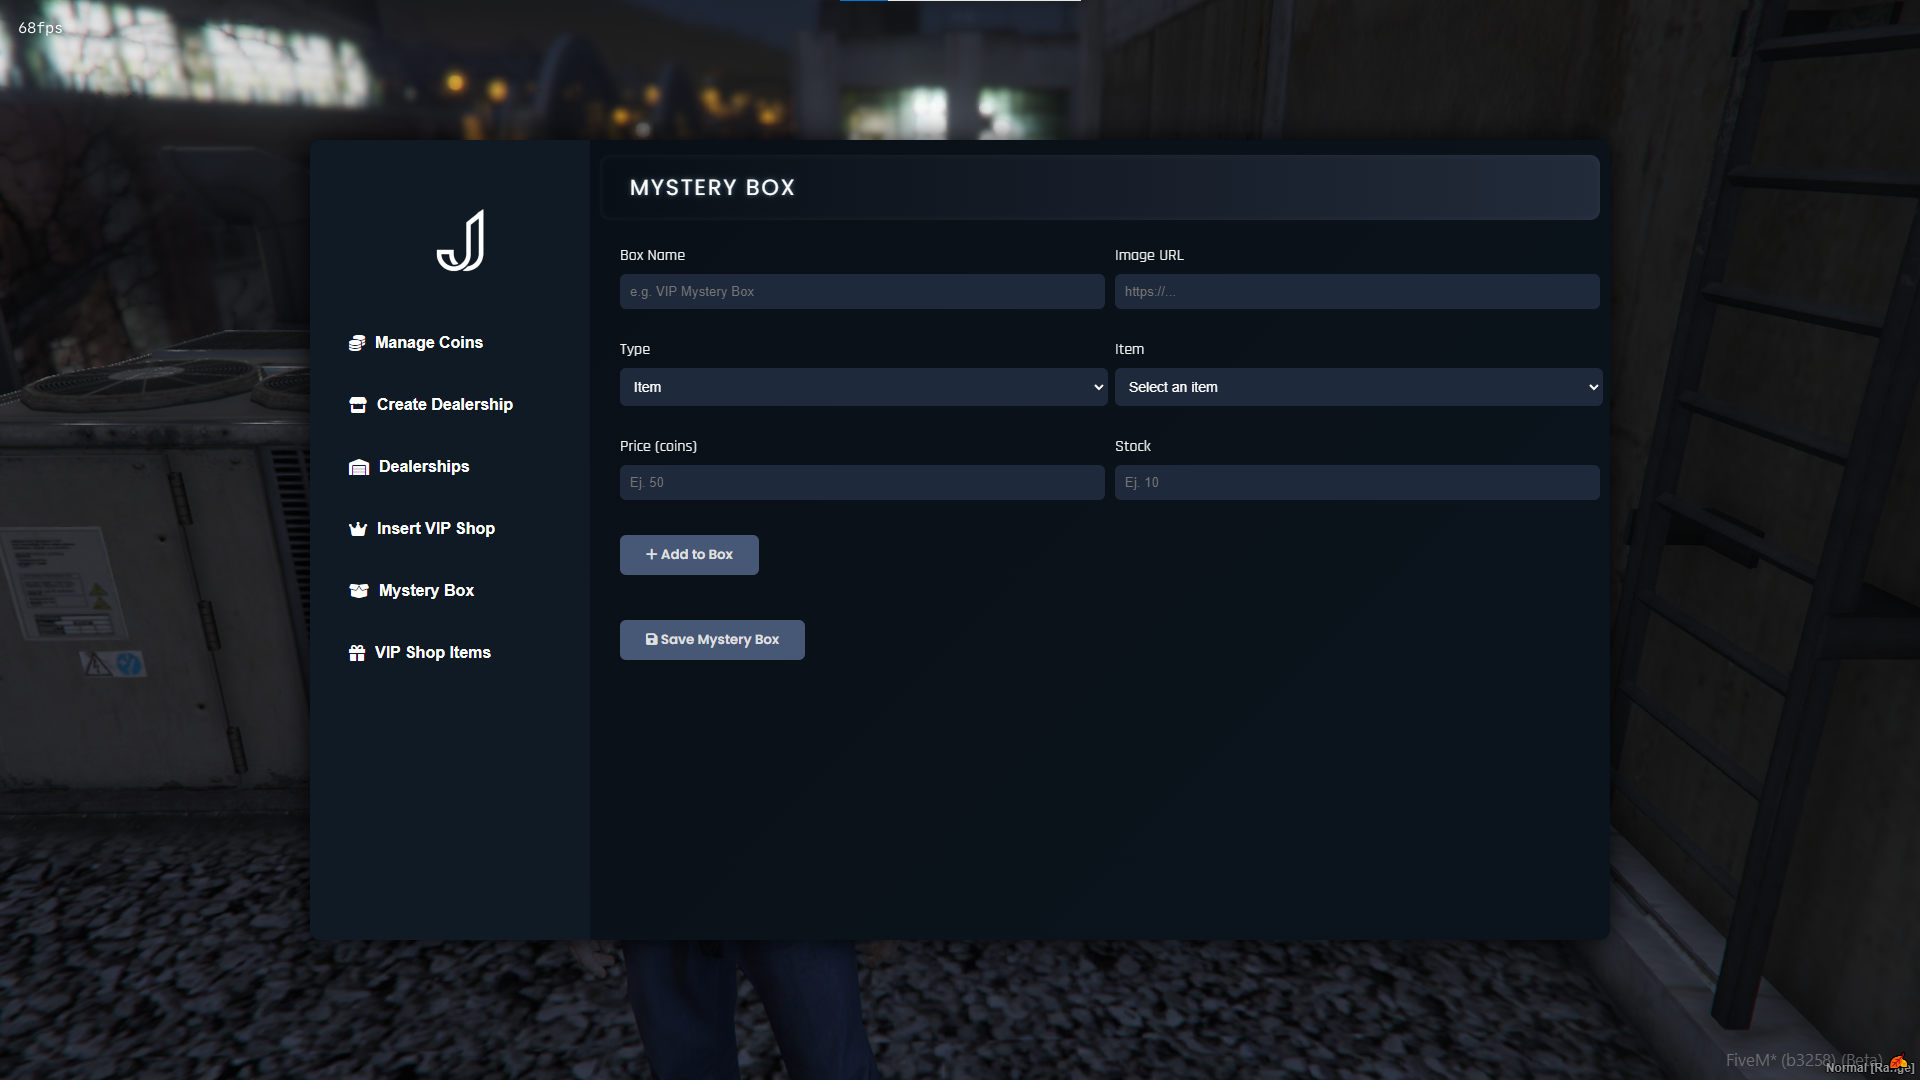Focus the Image URL field
Viewport: 1920px width, 1080px height.
(1357, 291)
